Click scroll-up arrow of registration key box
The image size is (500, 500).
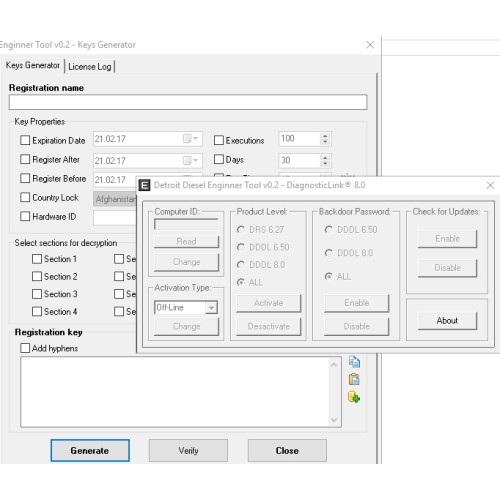point(334,365)
